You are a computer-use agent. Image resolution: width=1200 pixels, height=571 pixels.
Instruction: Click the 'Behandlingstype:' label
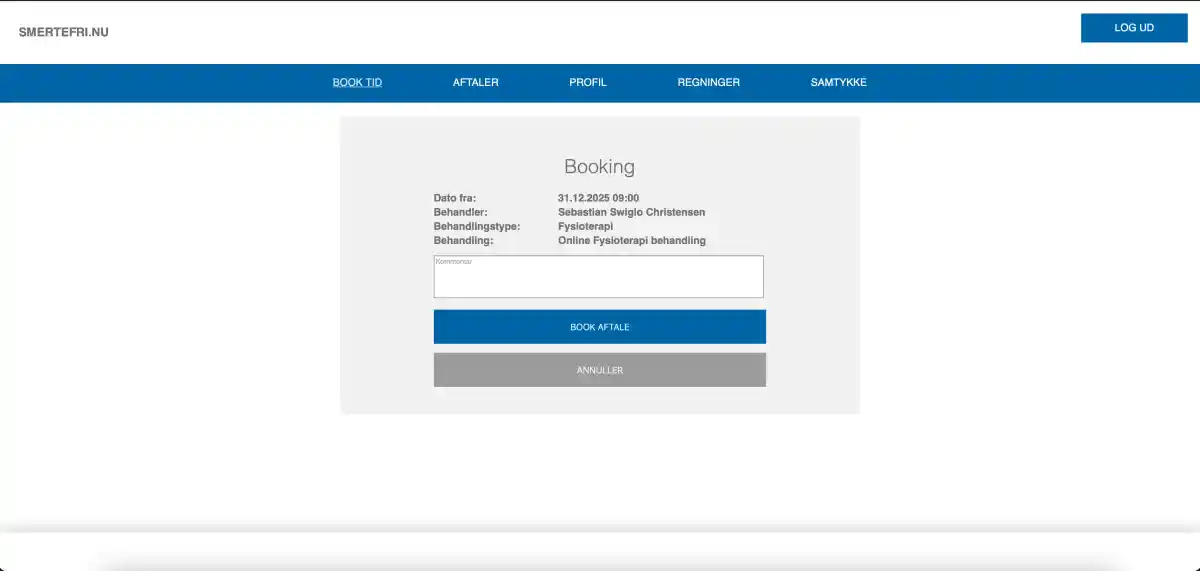[x=477, y=226]
